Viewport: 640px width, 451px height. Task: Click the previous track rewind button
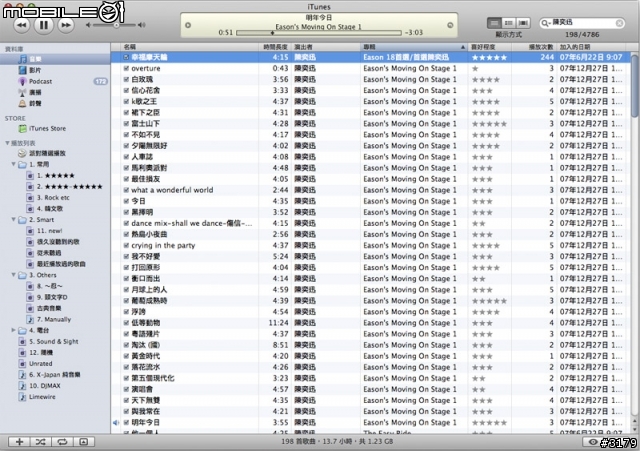coord(22,25)
